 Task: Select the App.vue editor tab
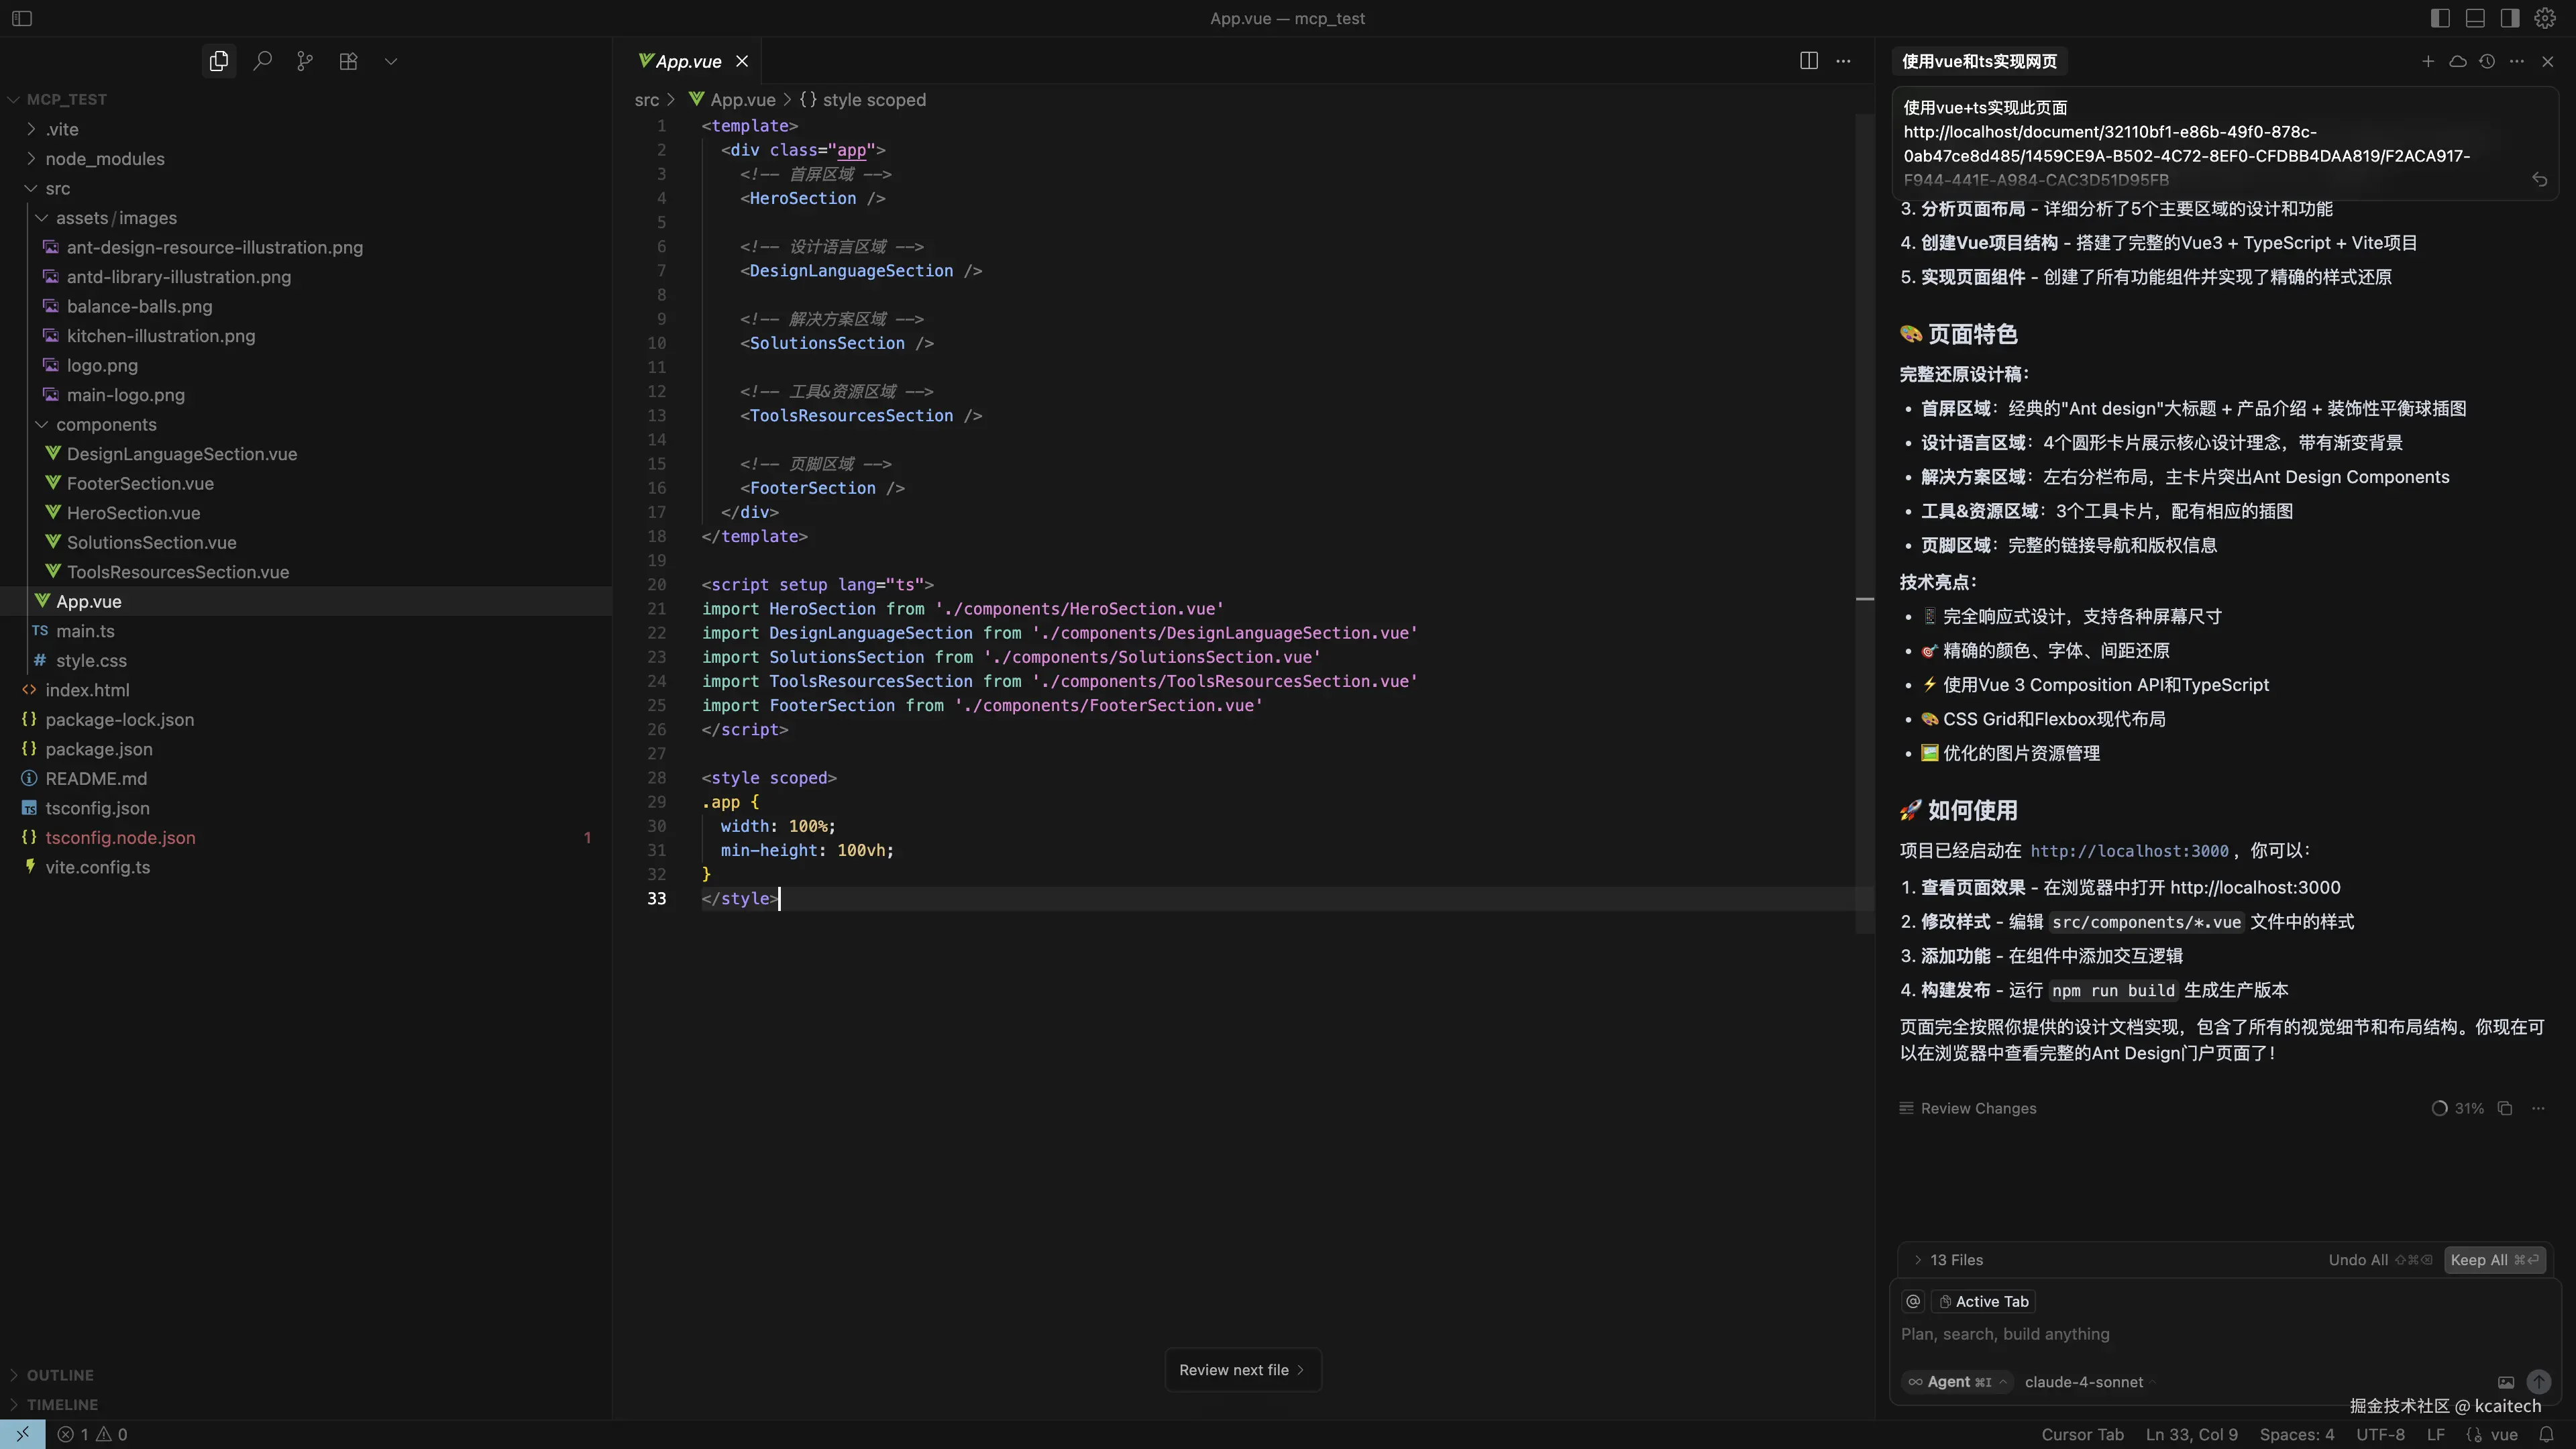point(687,61)
